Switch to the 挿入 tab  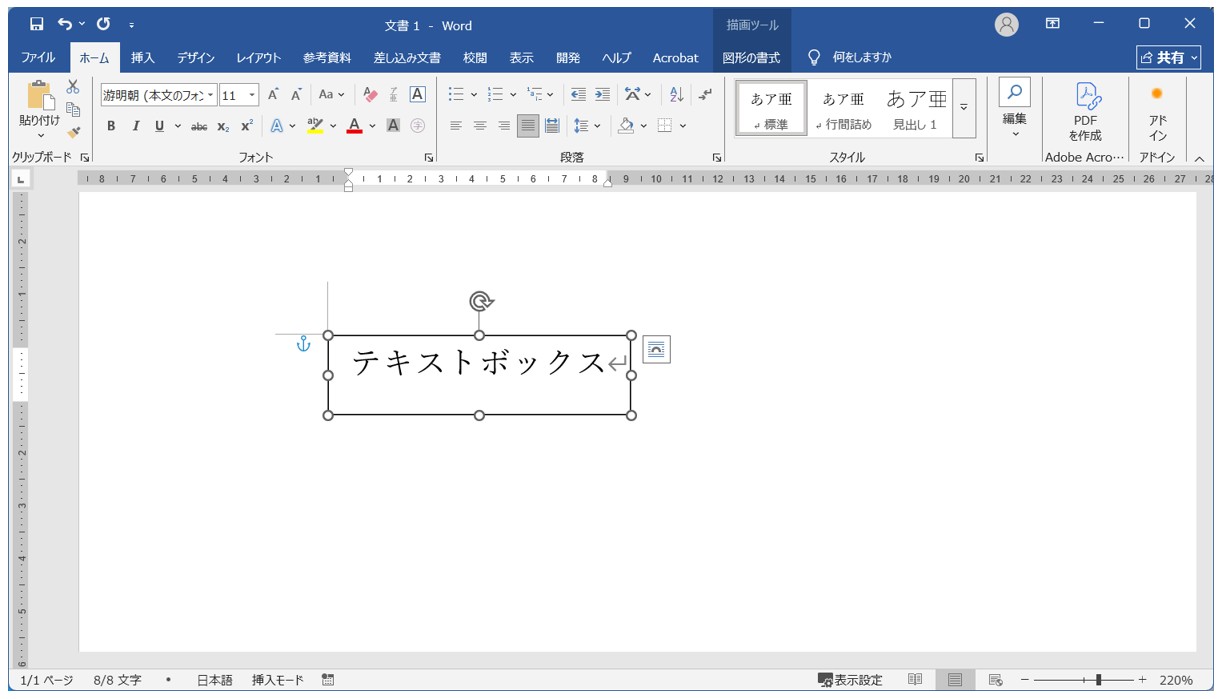tap(143, 58)
